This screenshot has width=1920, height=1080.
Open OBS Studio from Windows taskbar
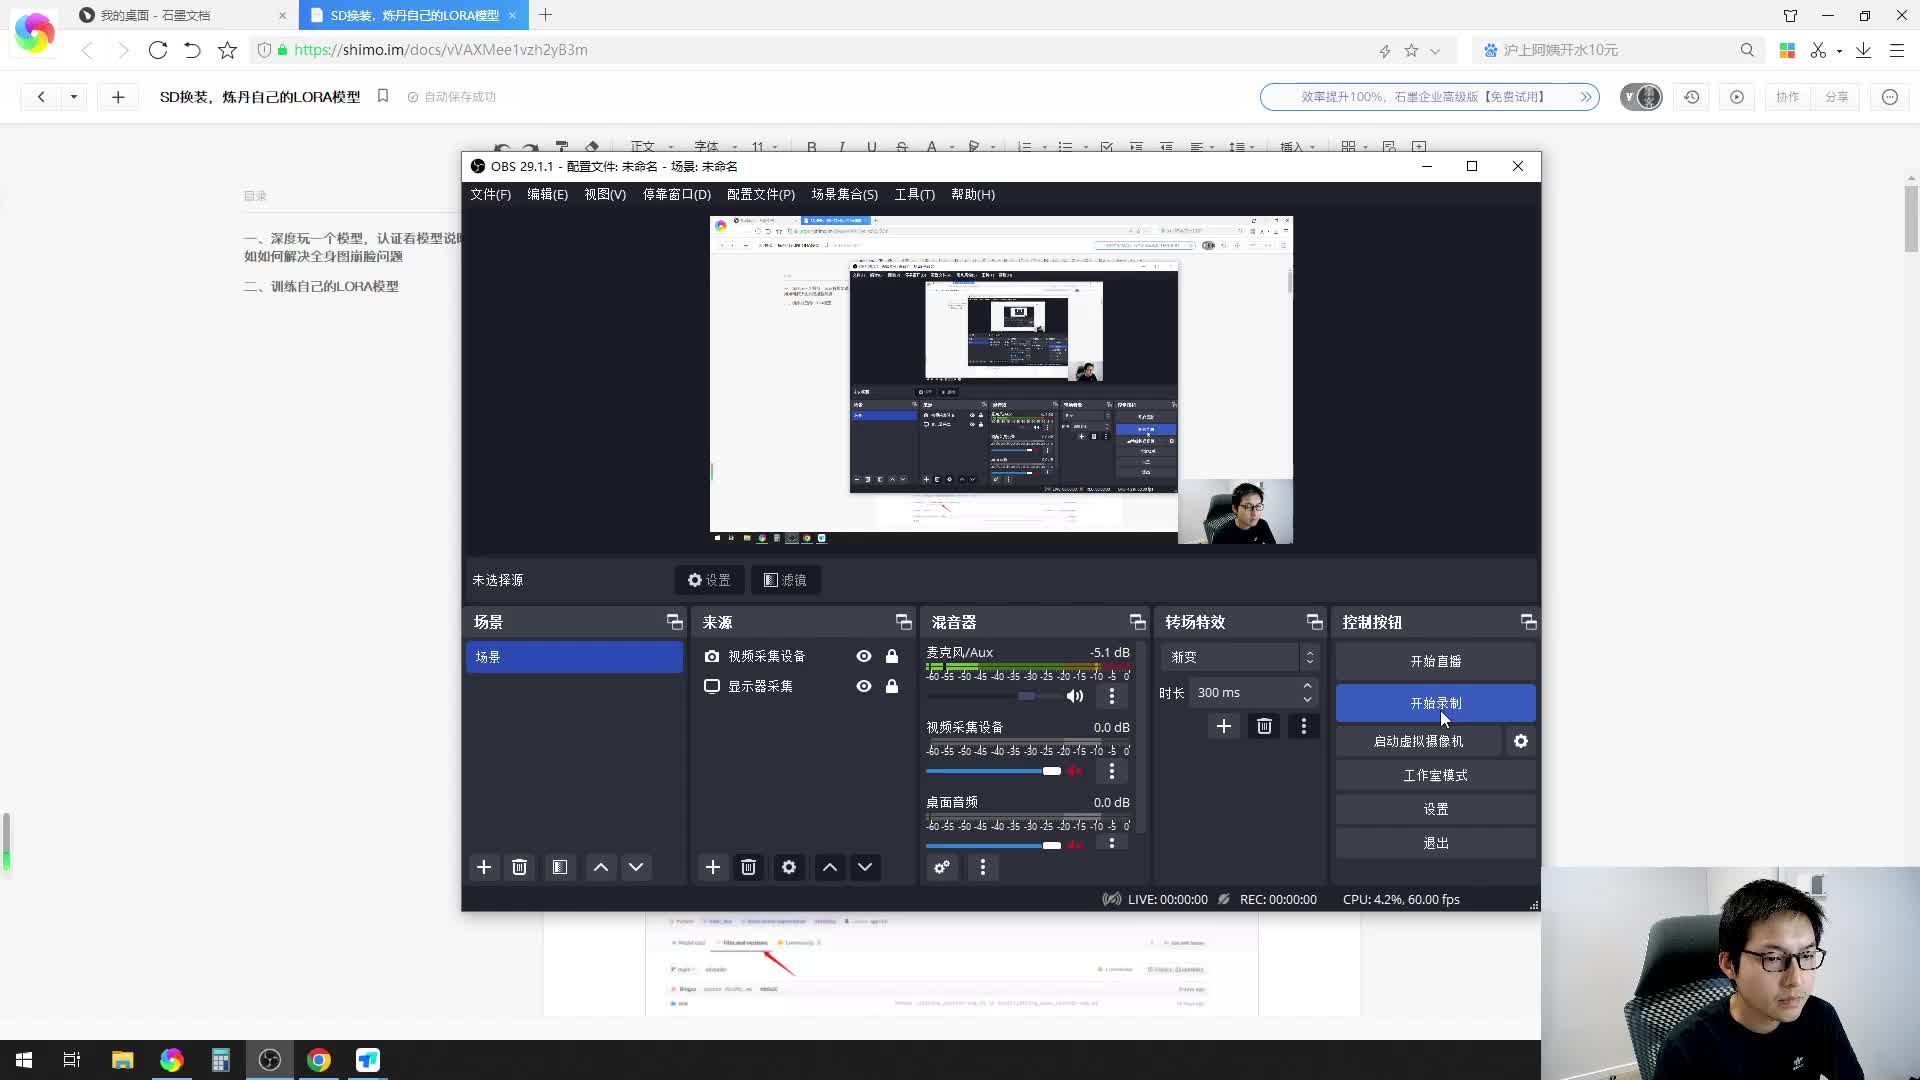click(270, 1060)
